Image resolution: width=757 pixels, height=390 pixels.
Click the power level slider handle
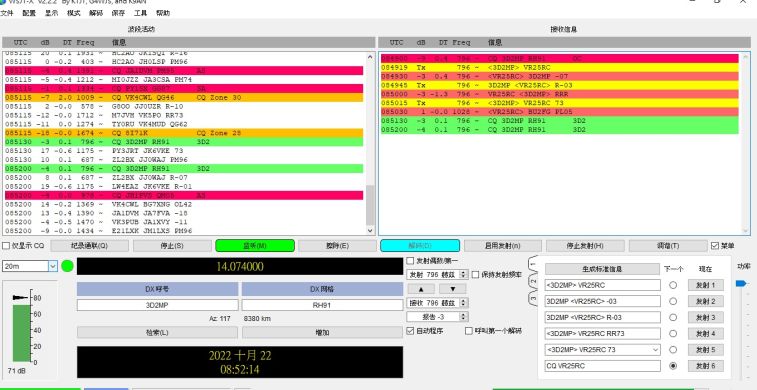(x=741, y=284)
